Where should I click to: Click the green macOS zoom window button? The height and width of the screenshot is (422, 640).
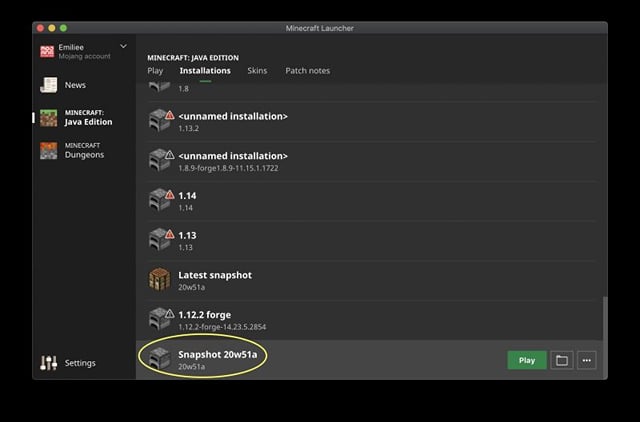click(63, 28)
